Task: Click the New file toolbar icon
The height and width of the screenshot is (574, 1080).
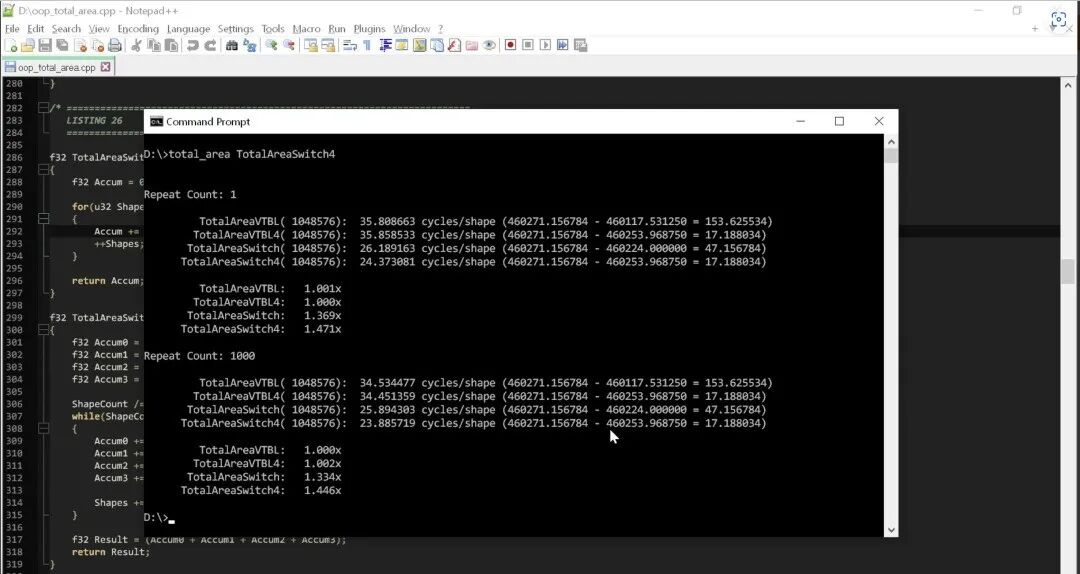Action: [11, 45]
